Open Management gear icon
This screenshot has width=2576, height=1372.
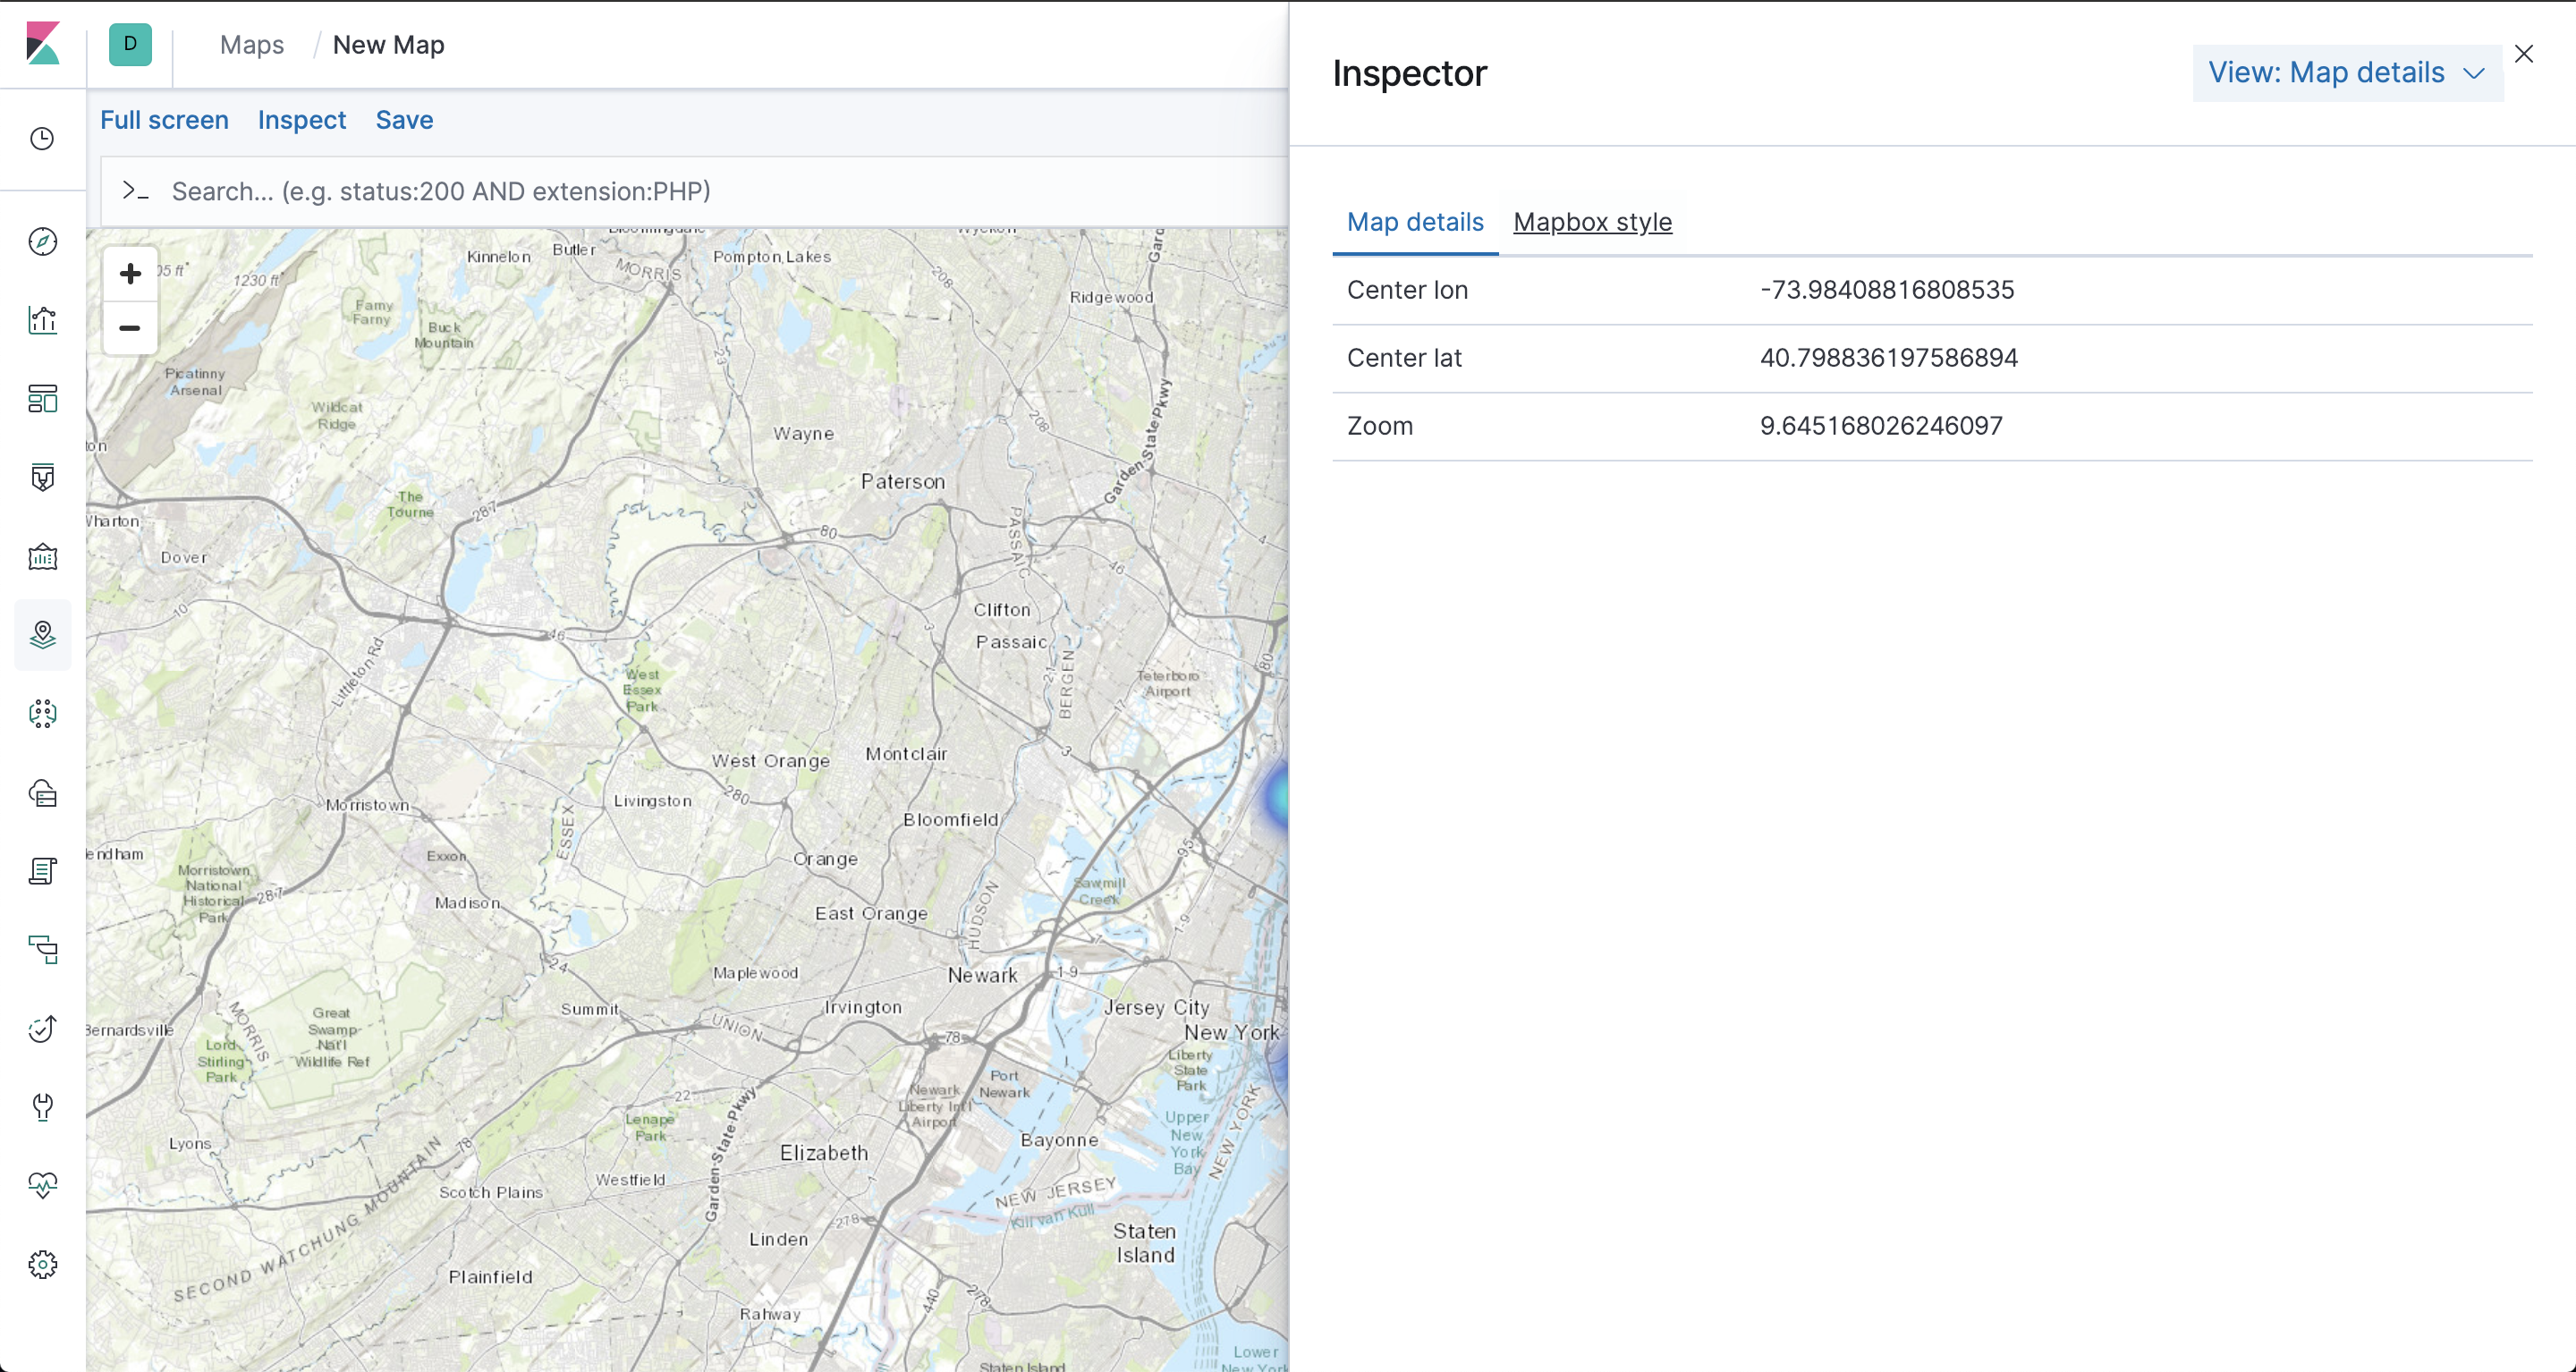point(42,1265)
